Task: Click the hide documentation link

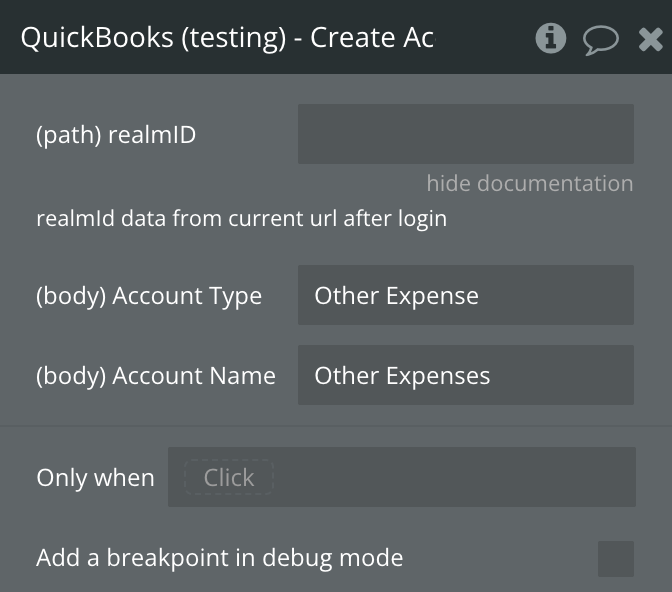Action: click(529, 183)
